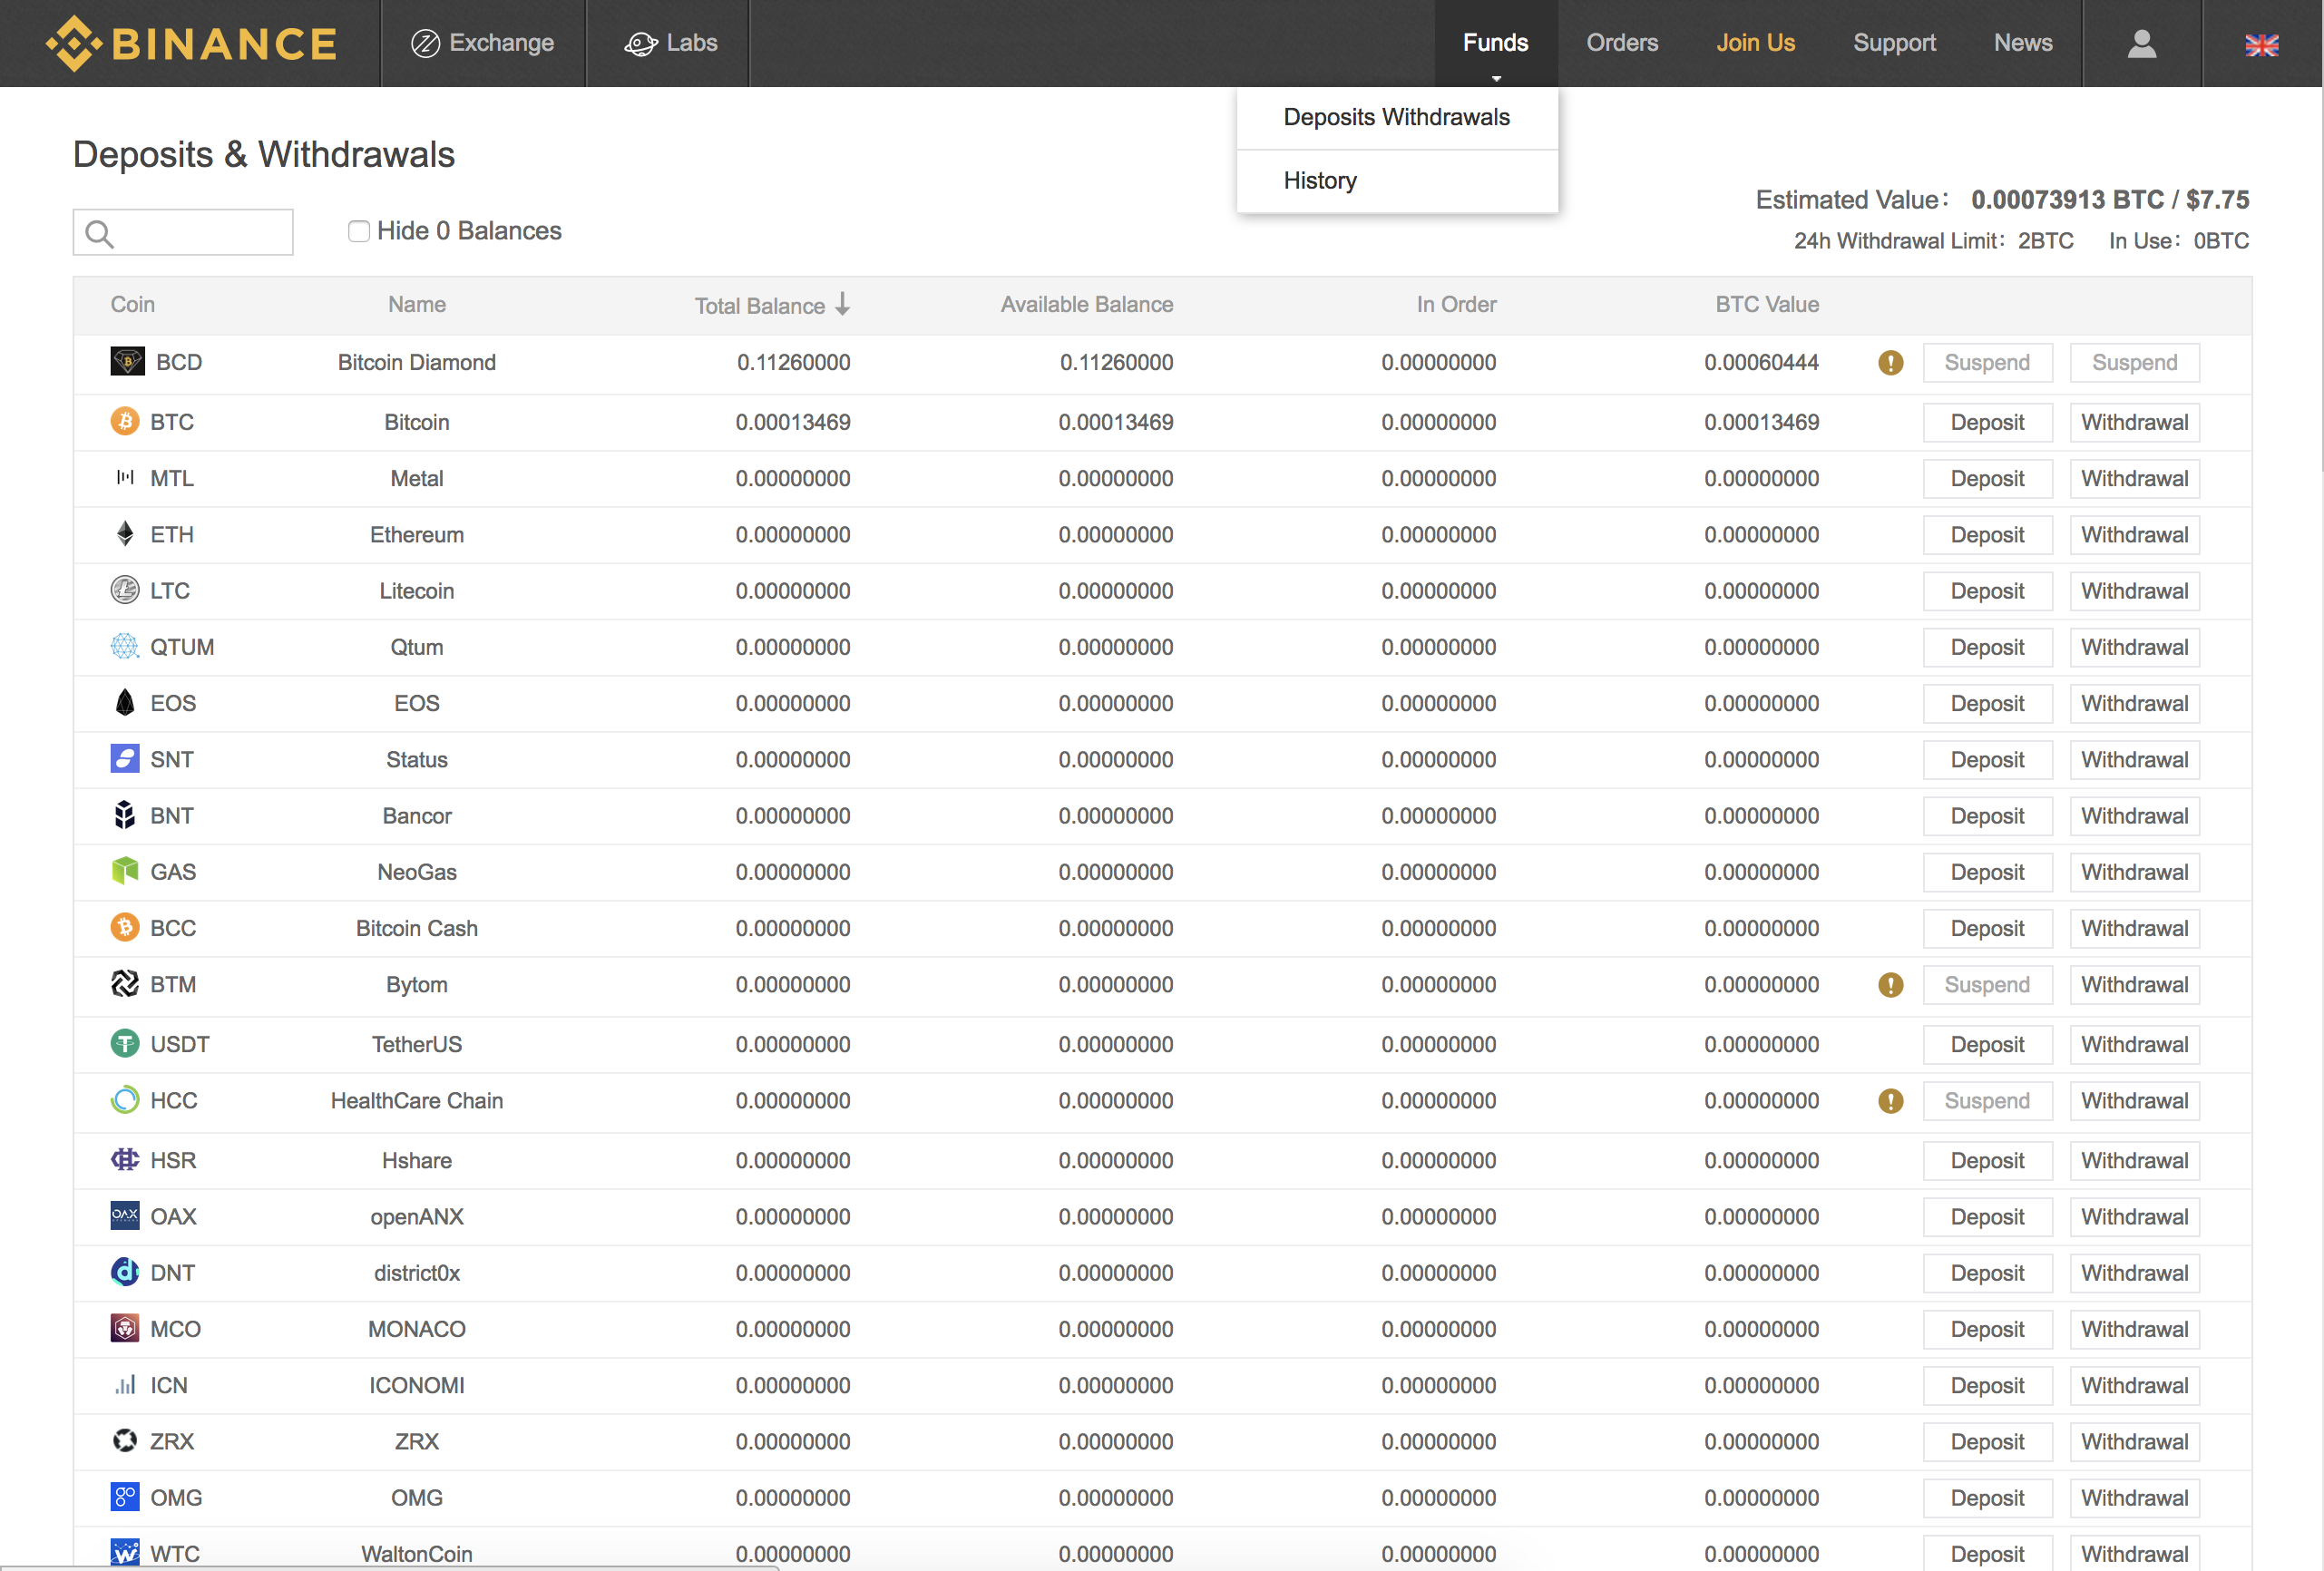Click the BCD BTC value 0.00060444
This screenshot has height=1571, width=2324.
(1761, 362)
